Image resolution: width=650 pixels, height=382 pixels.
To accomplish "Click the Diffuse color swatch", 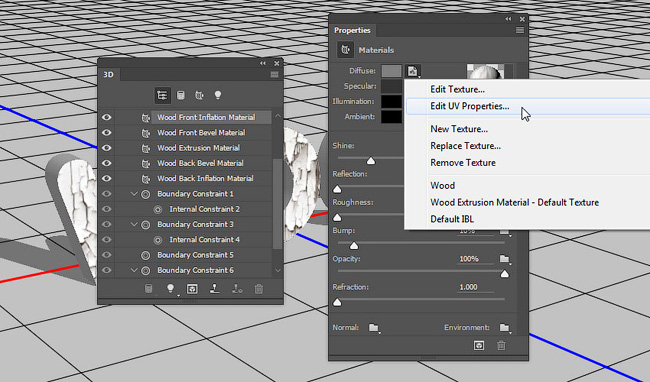I will [391, 71].
